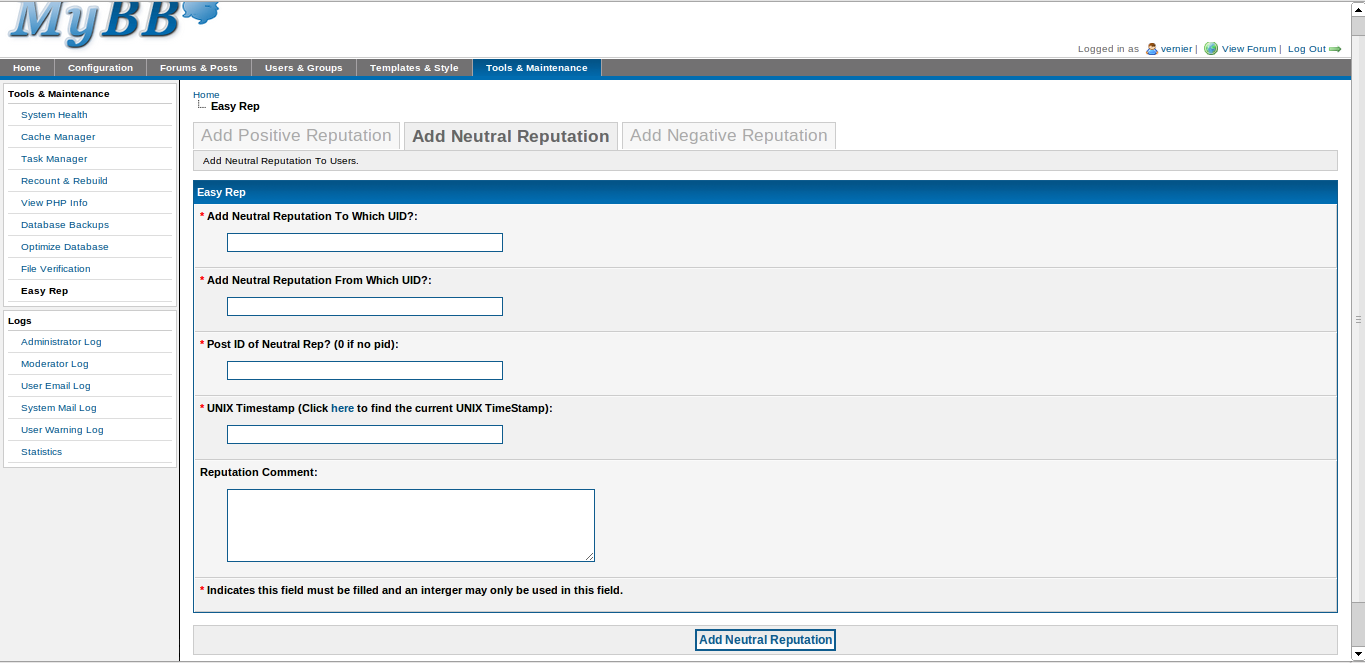
Task: Open the Configuration menu
Action: (100, 68)
